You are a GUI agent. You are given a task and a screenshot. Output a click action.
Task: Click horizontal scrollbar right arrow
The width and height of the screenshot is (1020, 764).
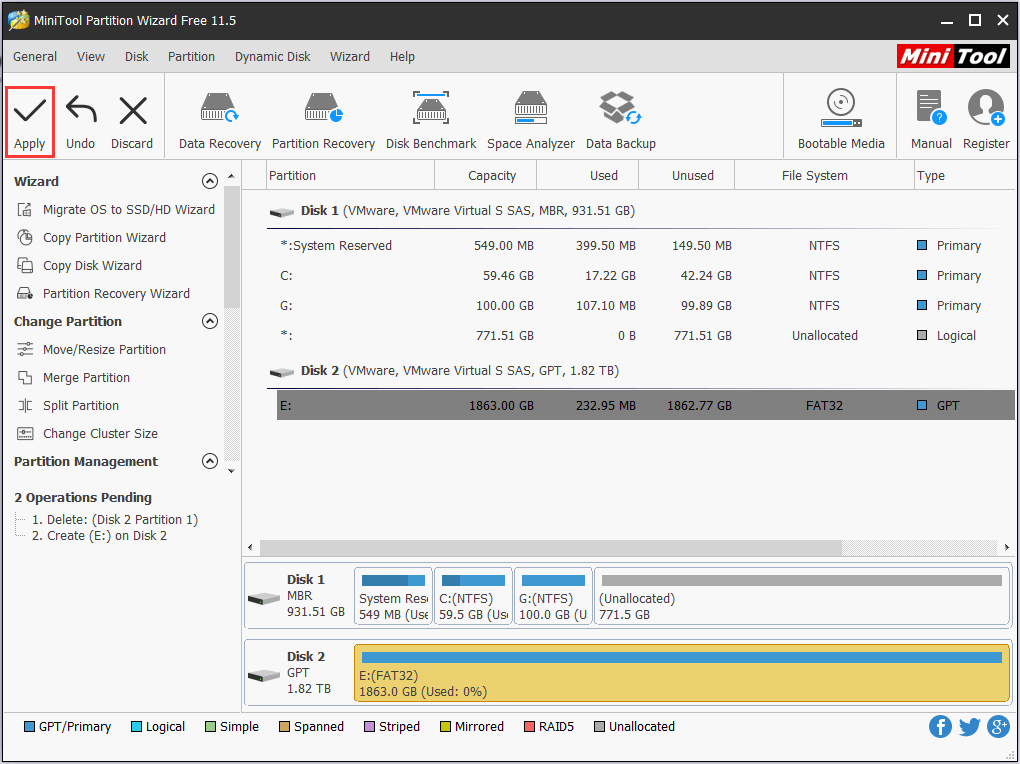click(1007, 547)
